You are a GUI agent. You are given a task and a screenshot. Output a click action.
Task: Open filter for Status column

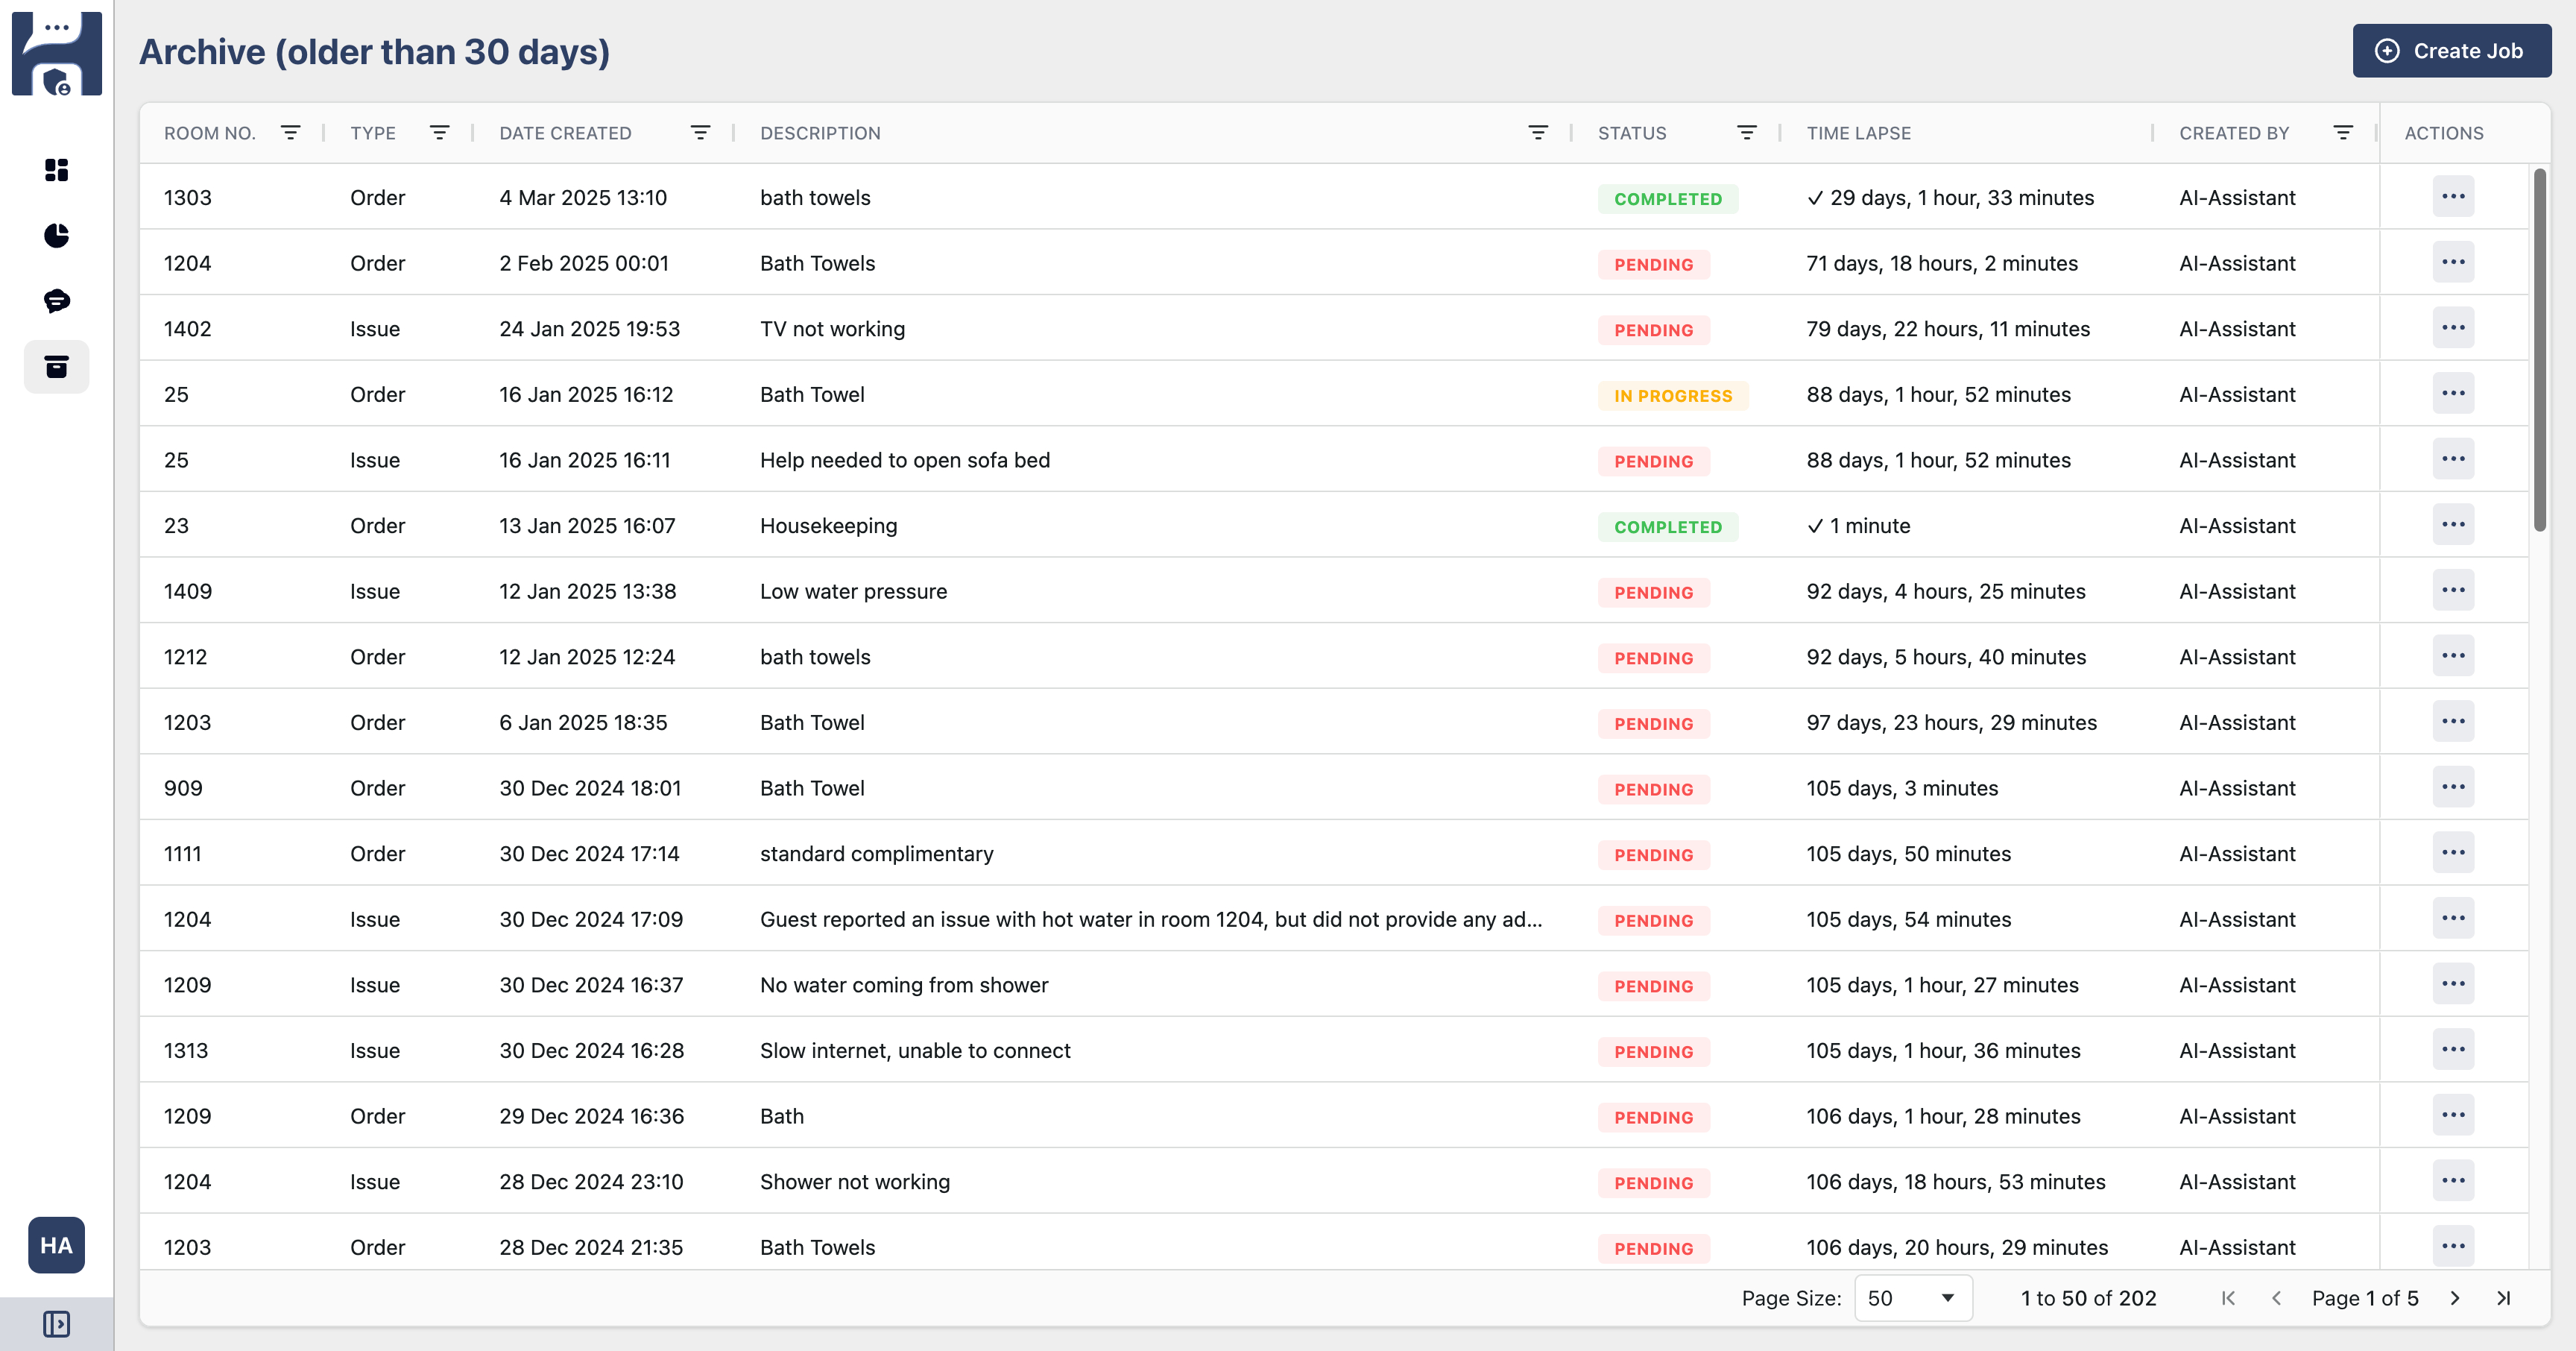[x=1747, y=133]
